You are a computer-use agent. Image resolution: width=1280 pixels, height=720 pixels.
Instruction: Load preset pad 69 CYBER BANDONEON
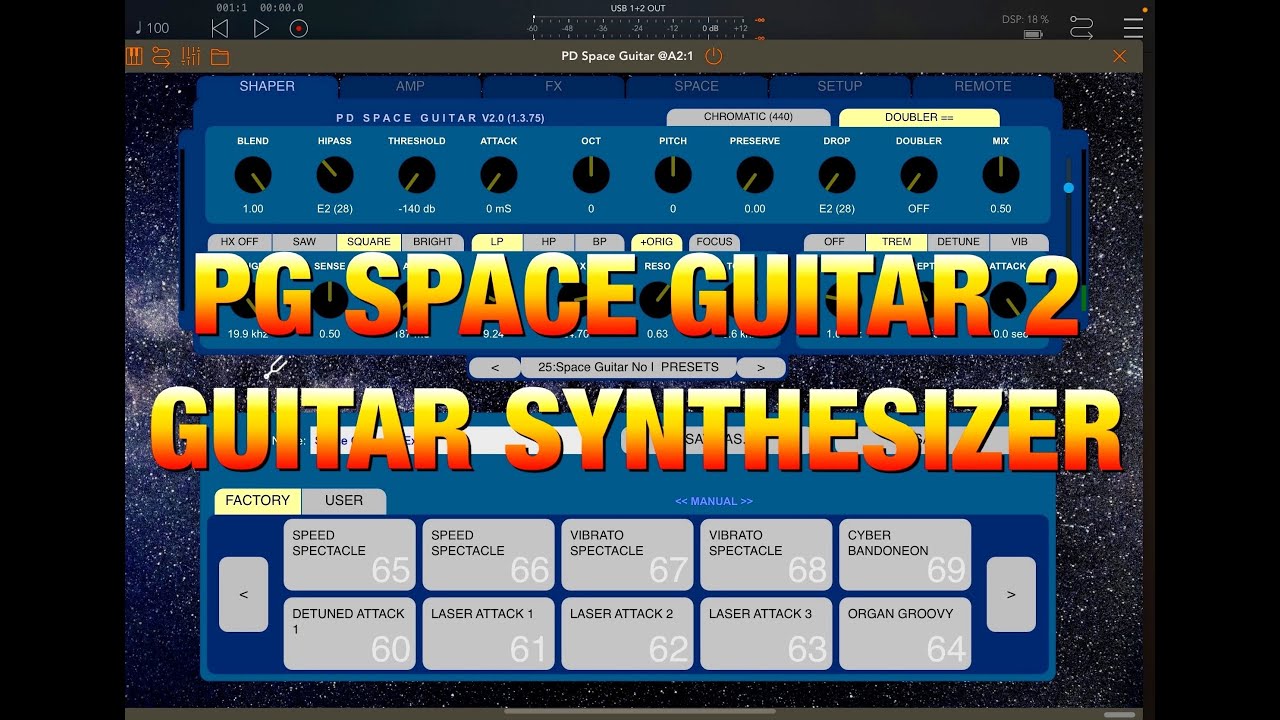[906, 554]
